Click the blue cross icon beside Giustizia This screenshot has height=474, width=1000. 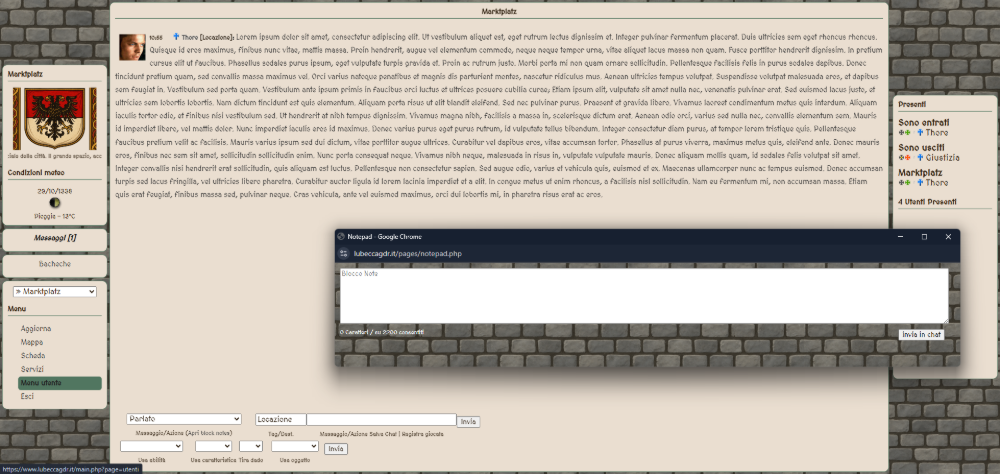coord(918,158)
